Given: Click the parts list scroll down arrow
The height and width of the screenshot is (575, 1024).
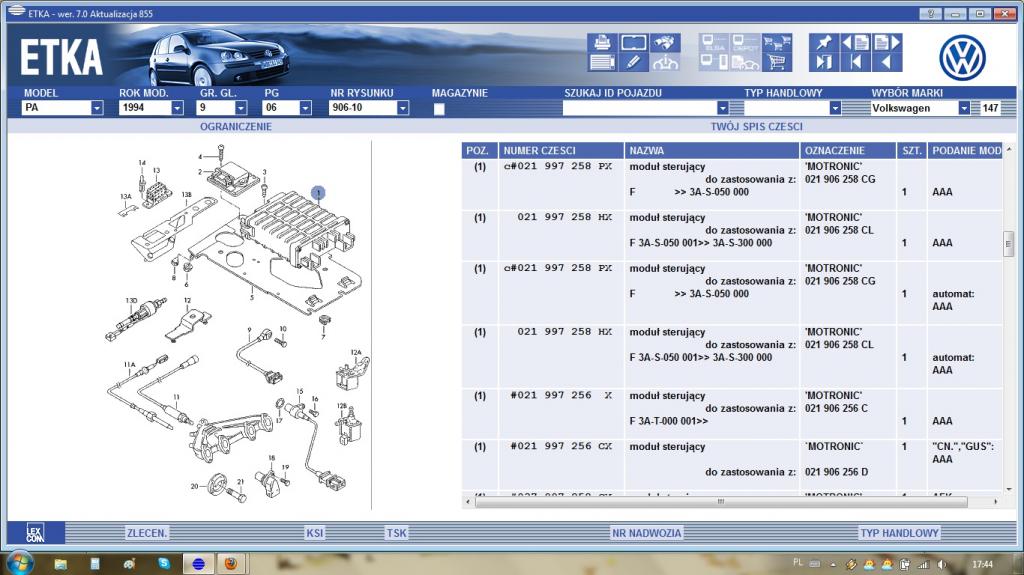Looking at the screenshot, I should [1009, 489].
